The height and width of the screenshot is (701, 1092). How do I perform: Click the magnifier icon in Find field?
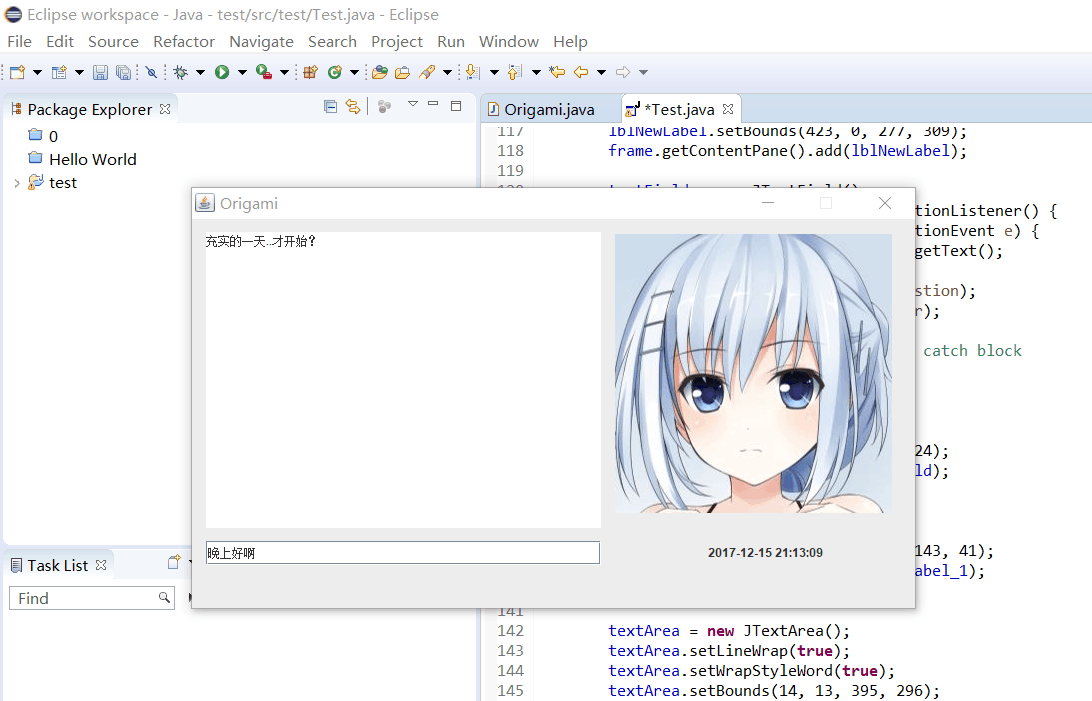[x=164, y=597]
